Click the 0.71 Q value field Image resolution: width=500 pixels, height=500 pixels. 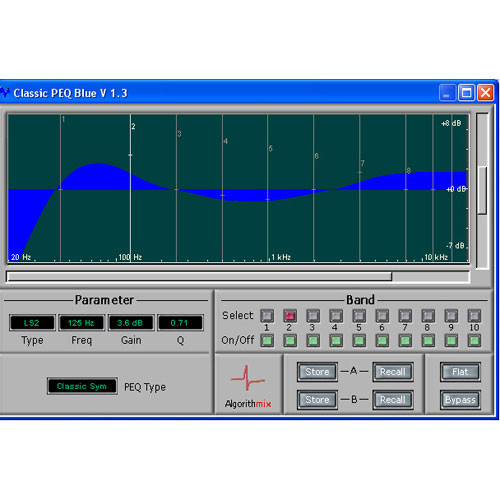tap(180, 323)
